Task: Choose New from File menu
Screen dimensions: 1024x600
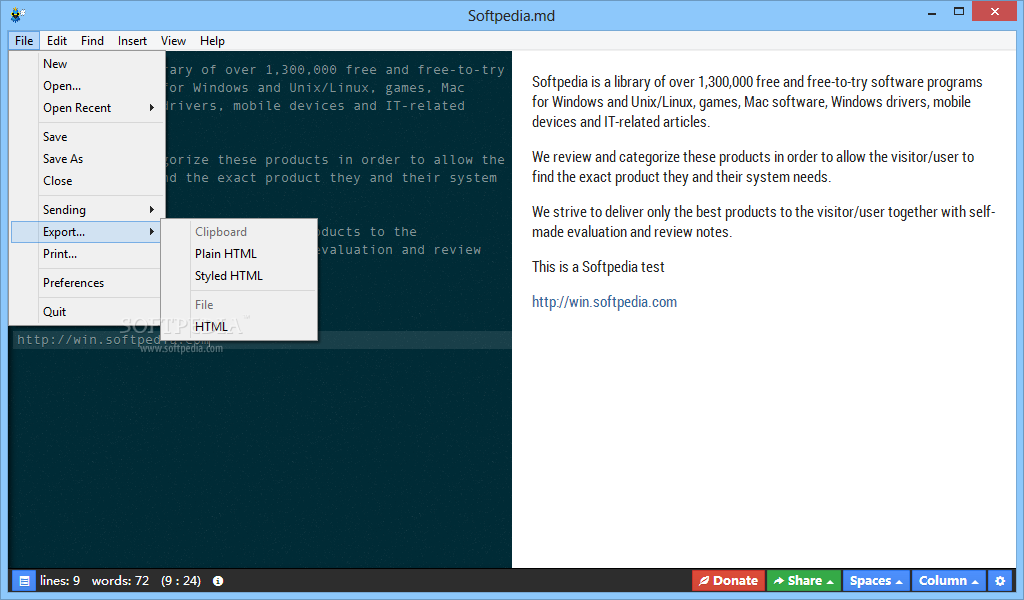Action: (x=86, y=63)
